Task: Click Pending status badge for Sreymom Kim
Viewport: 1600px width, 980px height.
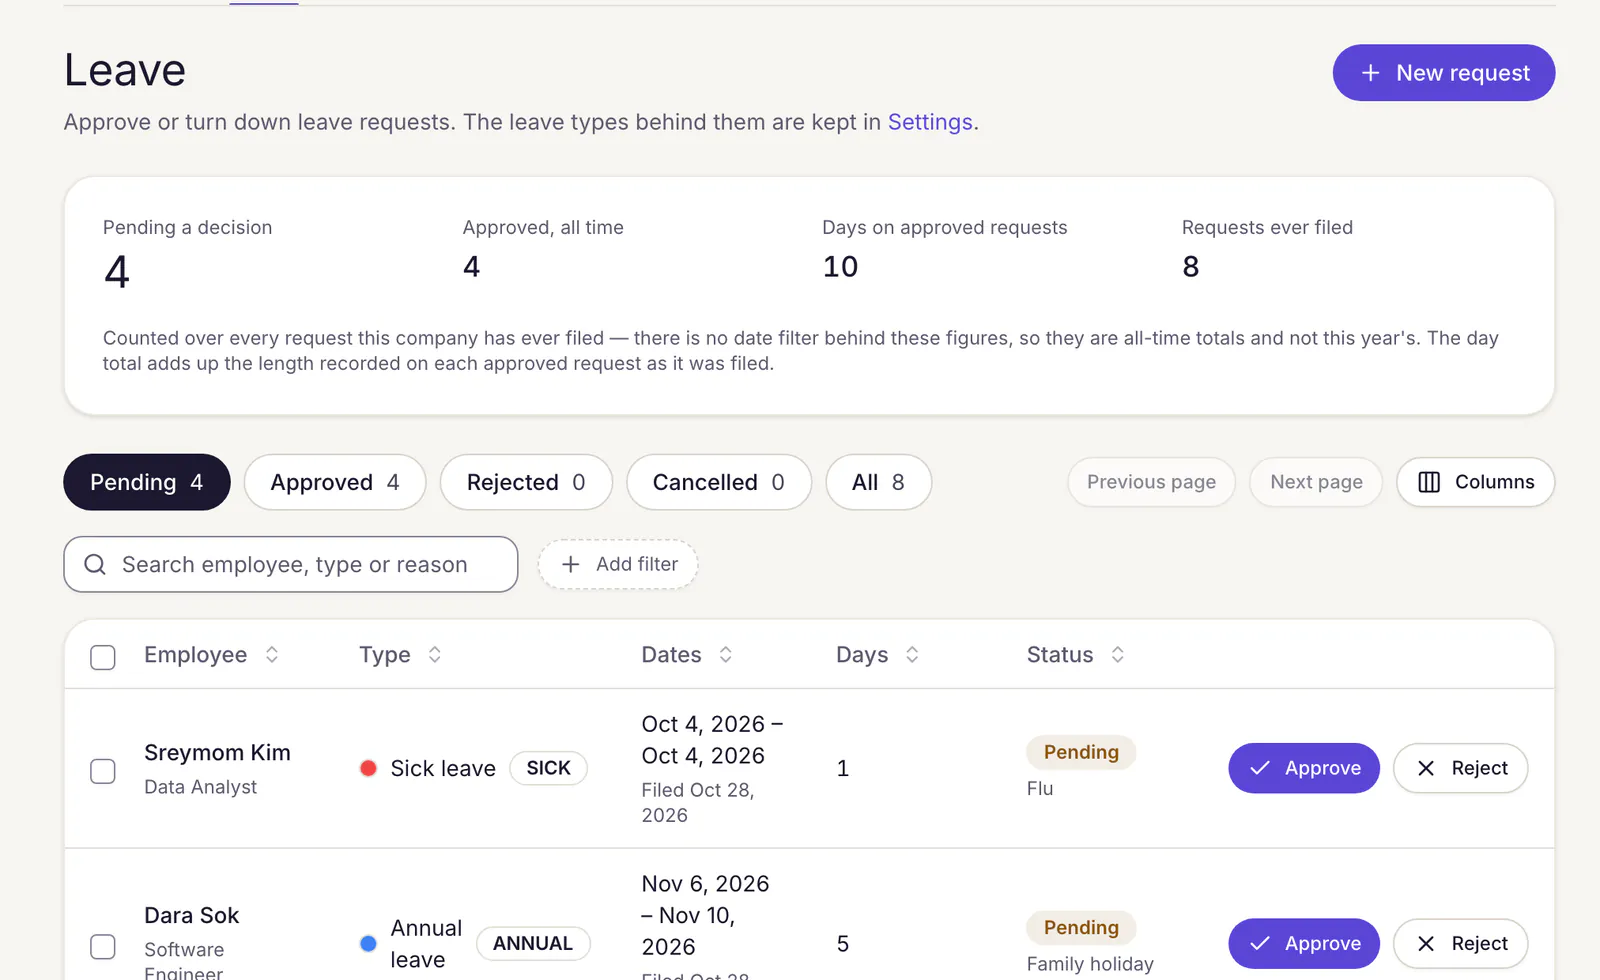Action: pos(1081,752)
